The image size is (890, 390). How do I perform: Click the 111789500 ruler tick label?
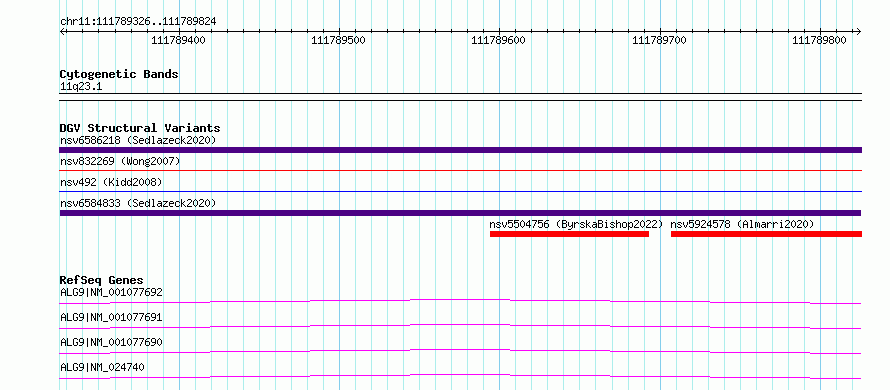[x=339, y=40]
